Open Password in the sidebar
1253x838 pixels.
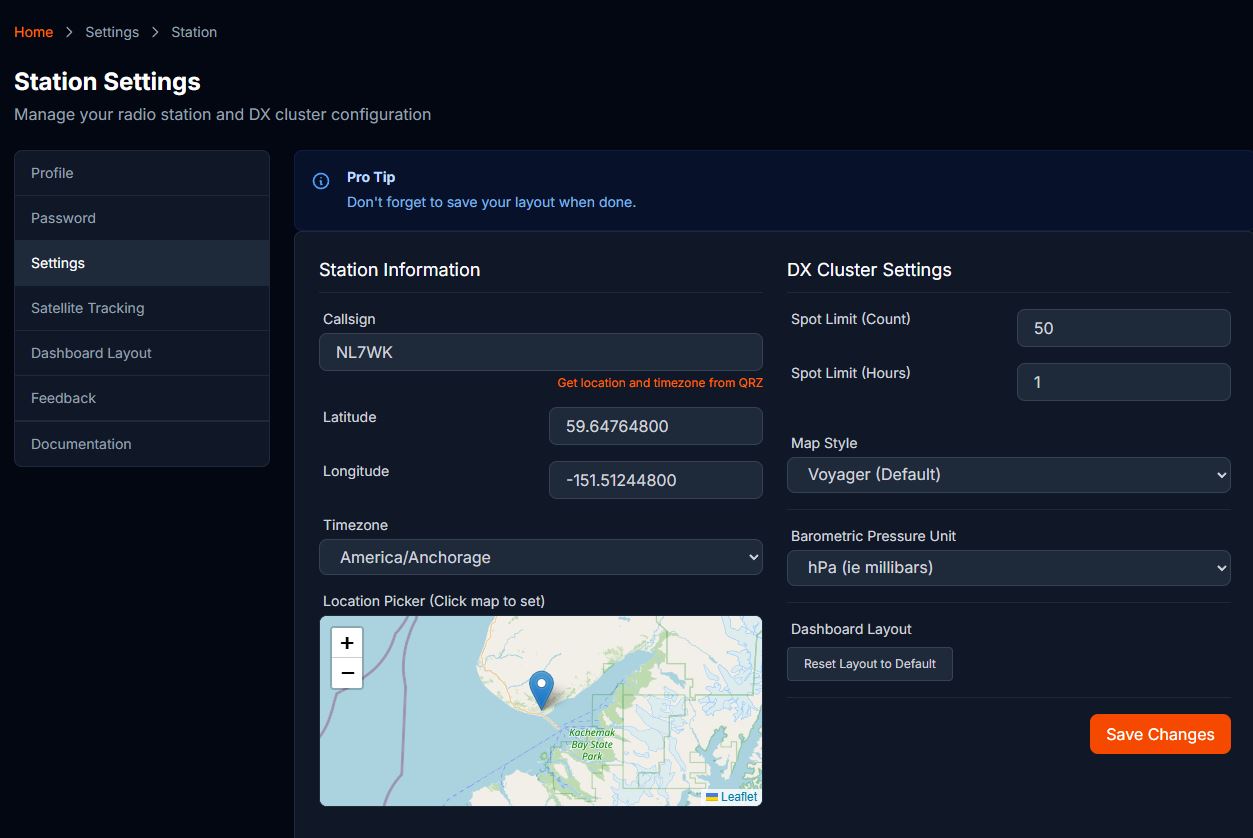pos(142,218)
